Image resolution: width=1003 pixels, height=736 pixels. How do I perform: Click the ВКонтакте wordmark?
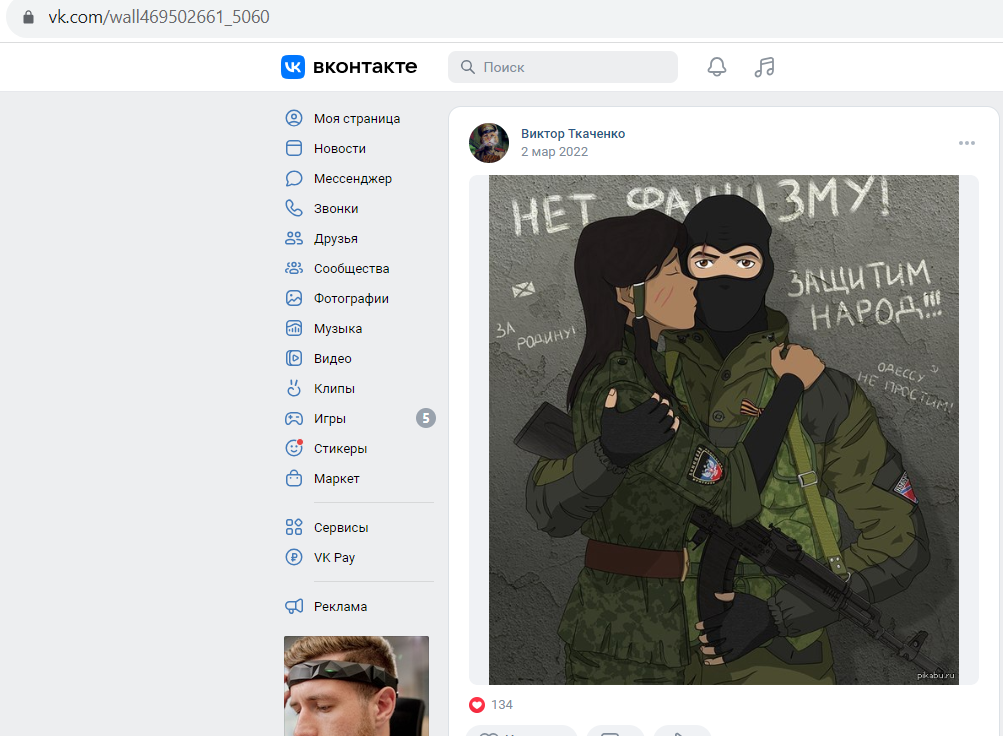[365, 67]
